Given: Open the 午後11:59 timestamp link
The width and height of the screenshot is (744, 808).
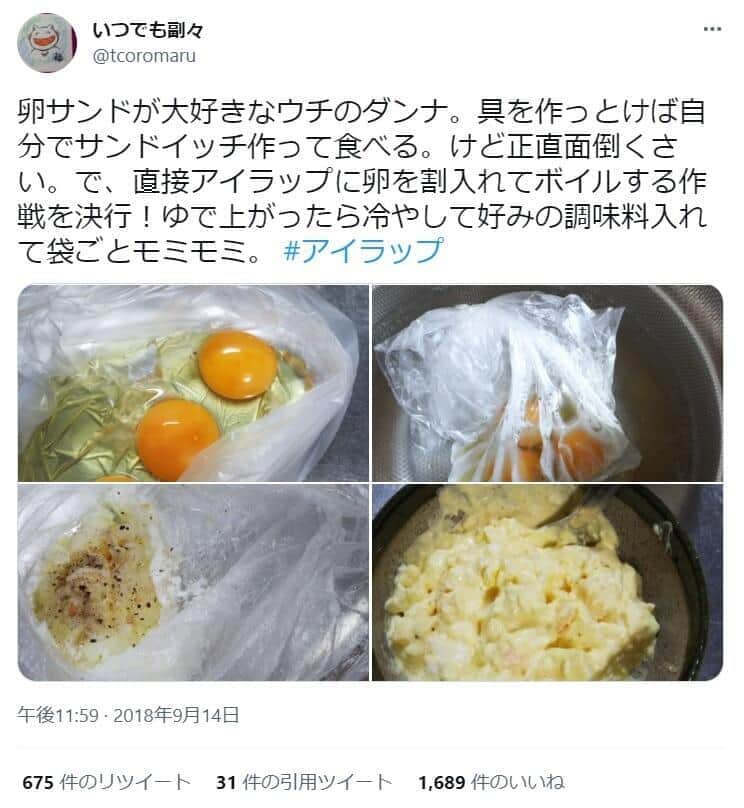Looking at the screenshot, I should (x=58, y=715).
